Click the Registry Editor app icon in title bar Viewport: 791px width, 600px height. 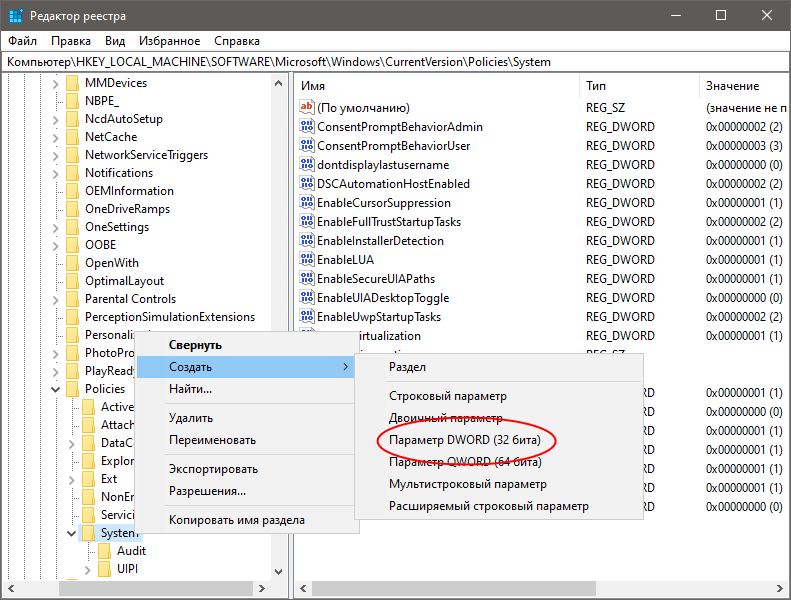click(x=14, y=15)
